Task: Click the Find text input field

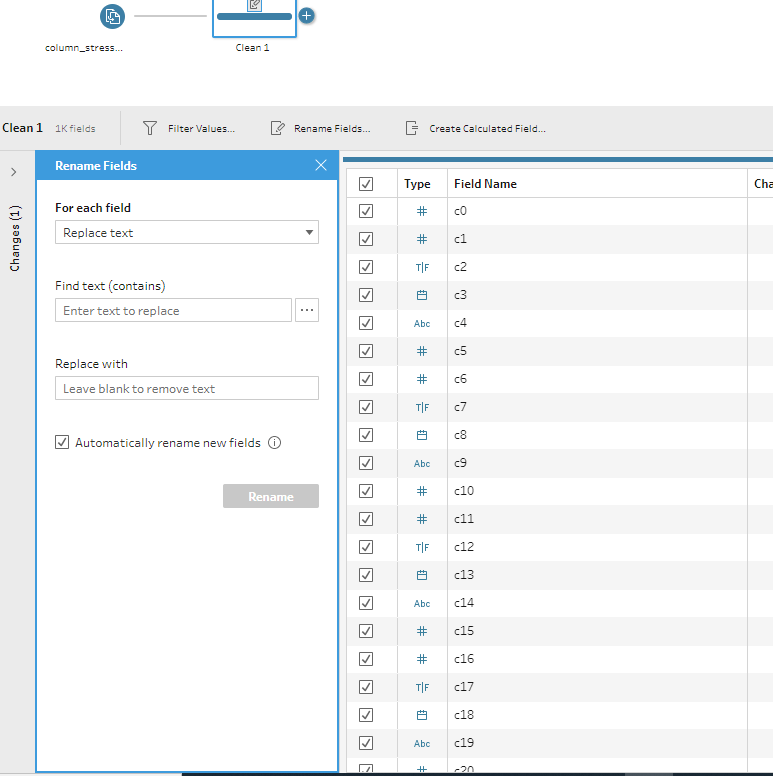Action: [x=173, y=311]
